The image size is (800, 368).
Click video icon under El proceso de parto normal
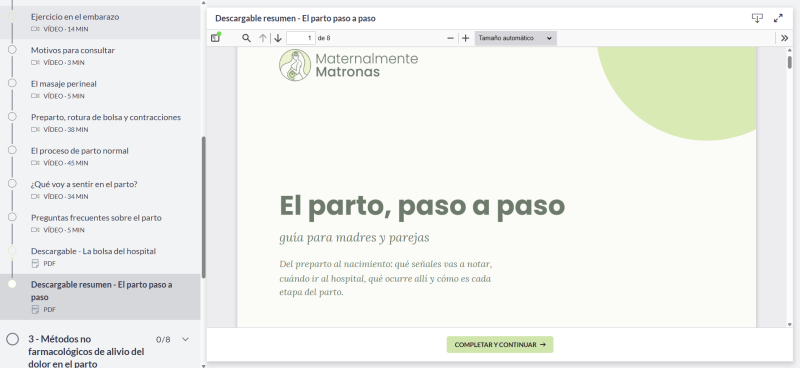click(x=35, y=163)
